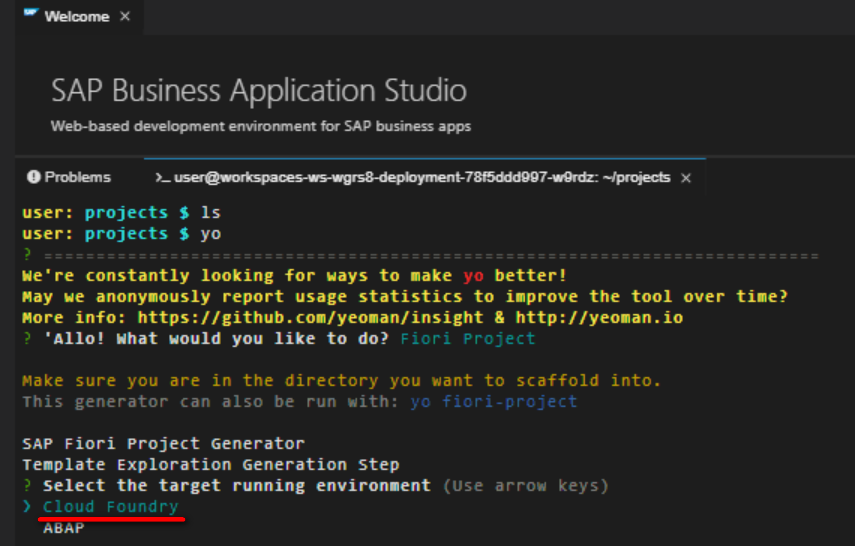Open the http://yeoman.io link
Screen dimensions: 855x546
click(599, 317)
